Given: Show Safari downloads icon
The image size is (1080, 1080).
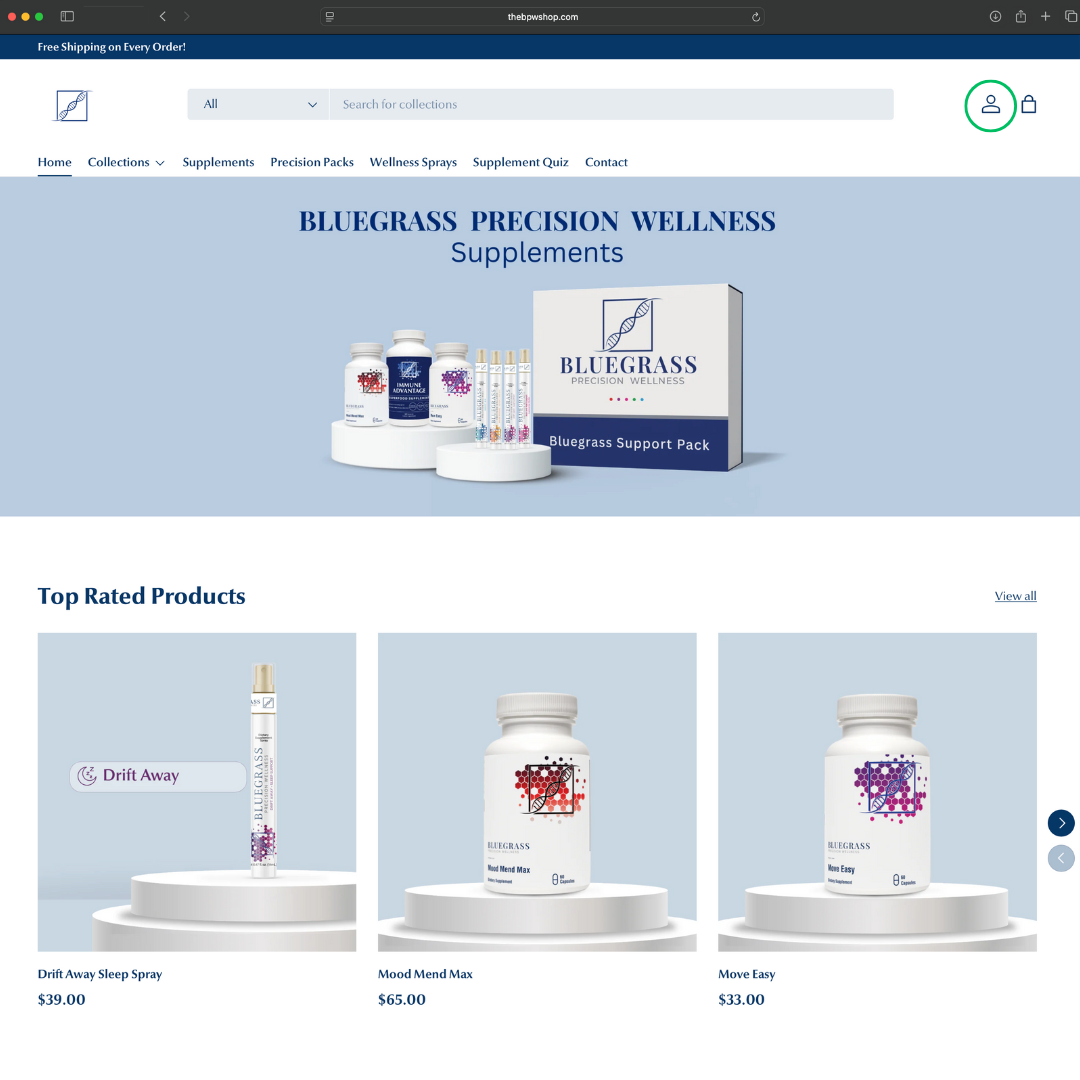Looking at the screenshot, I should [995, 17].
